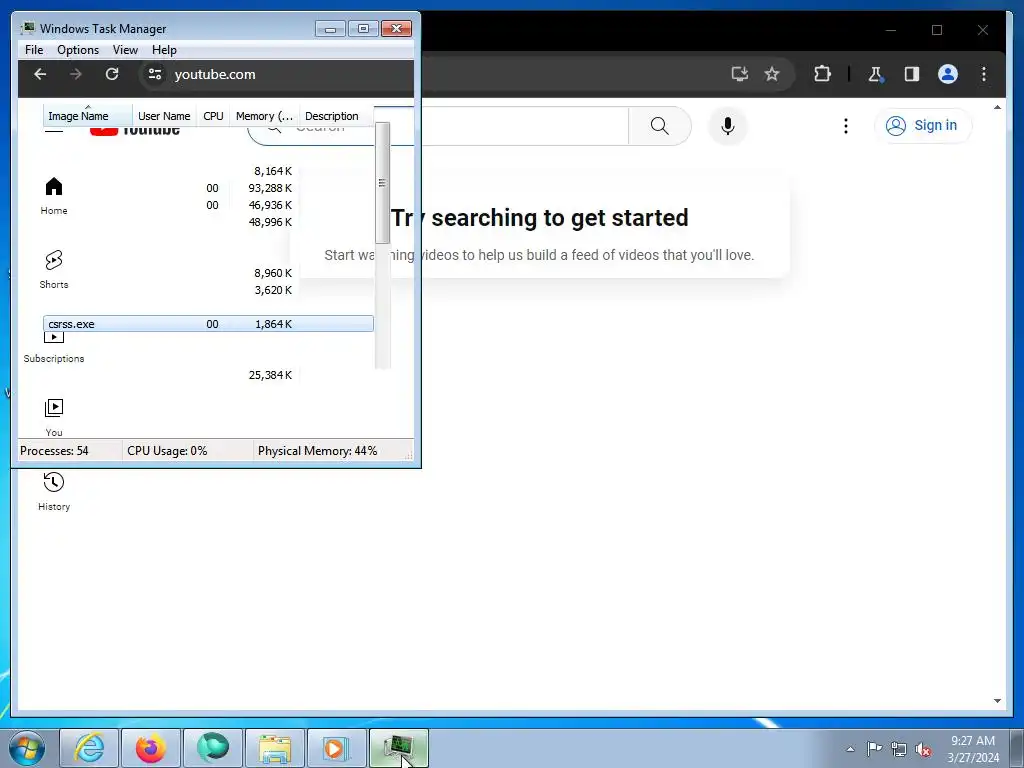
Task: Open Windows Media Player from taskbar
Action: [x=336, y=748]
